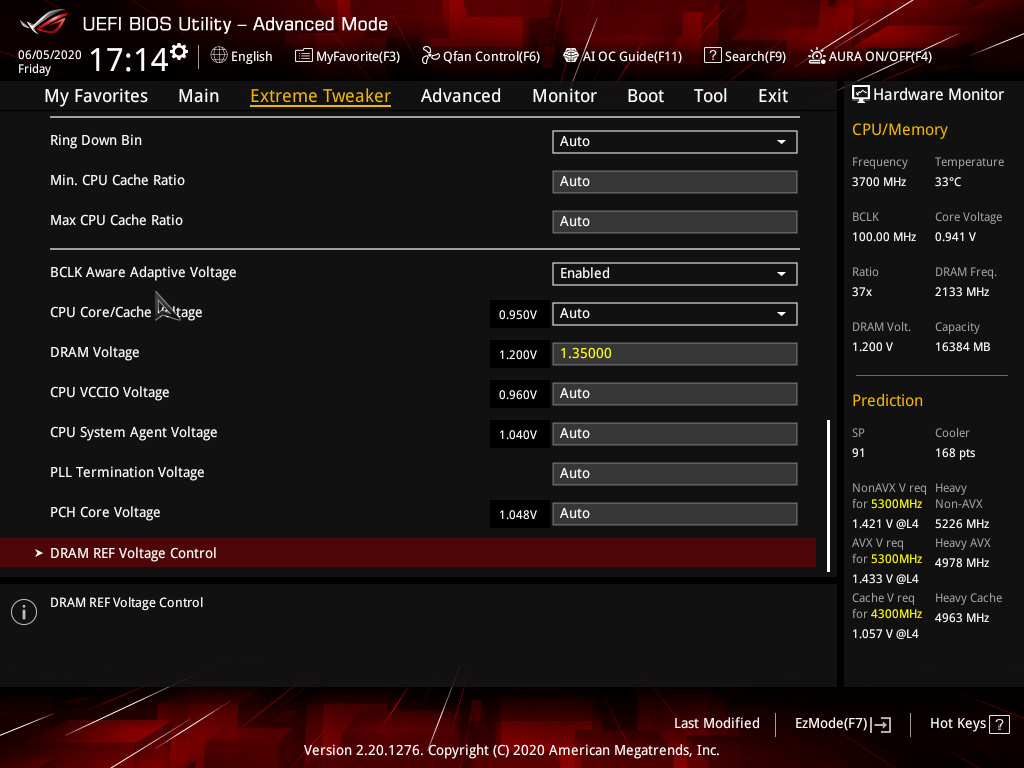This screenshot has height=768, width=1024.
Task: Click PCH Core Voltage Auto field
Action: point(675,513)
